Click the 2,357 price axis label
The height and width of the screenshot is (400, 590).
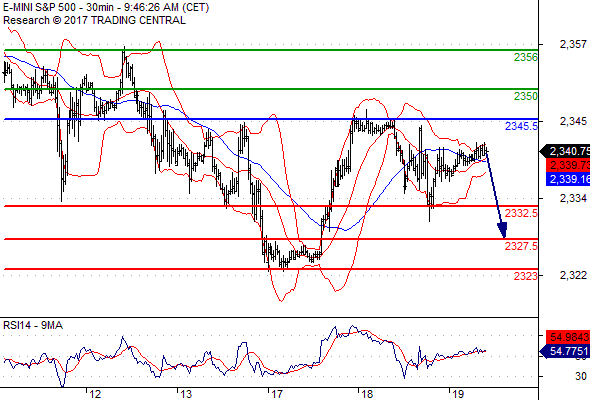(573, 44)
